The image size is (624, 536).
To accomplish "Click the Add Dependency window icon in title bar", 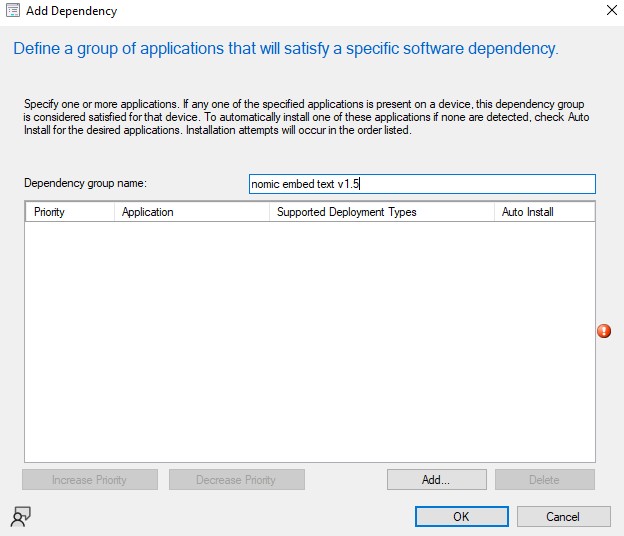I will coord(13,11).
